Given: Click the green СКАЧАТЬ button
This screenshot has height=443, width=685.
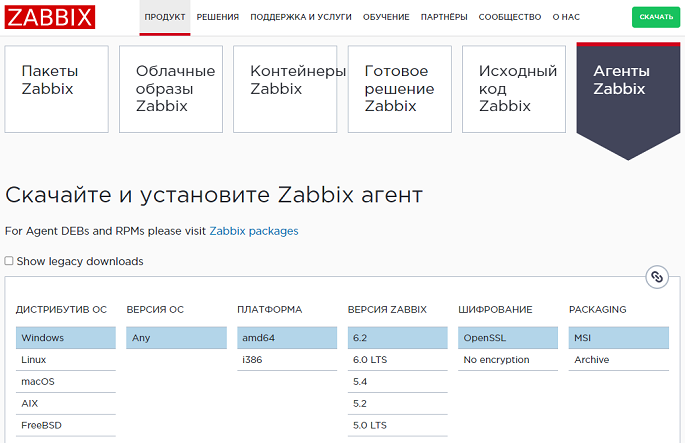Looking at the screenshot, I should point(656,17).
